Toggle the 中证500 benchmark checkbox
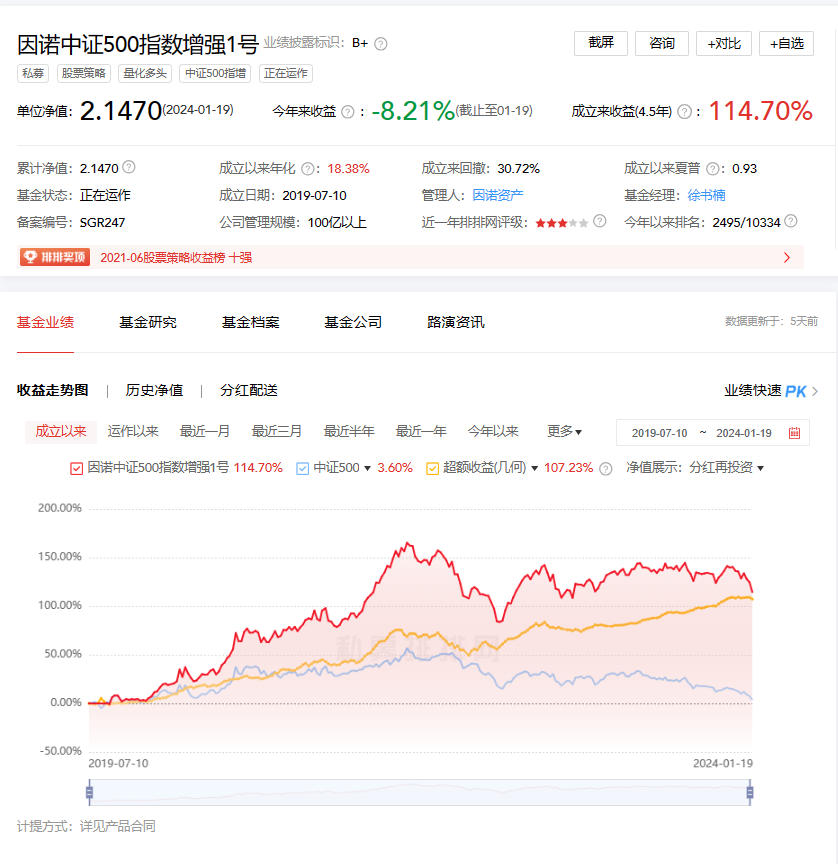This screenshot has width=838, height=864. click(x=302, y=468)
